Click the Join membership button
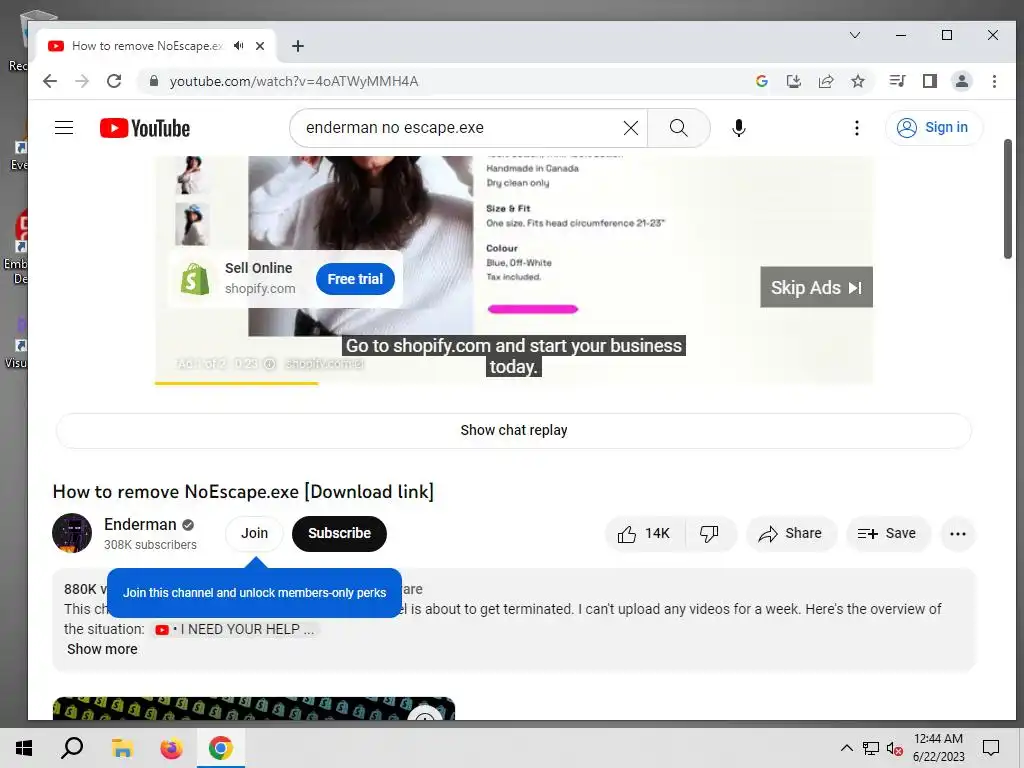The width and height of the screenshot is (1024, 768). pyautogui.click(x=254, y=534)
